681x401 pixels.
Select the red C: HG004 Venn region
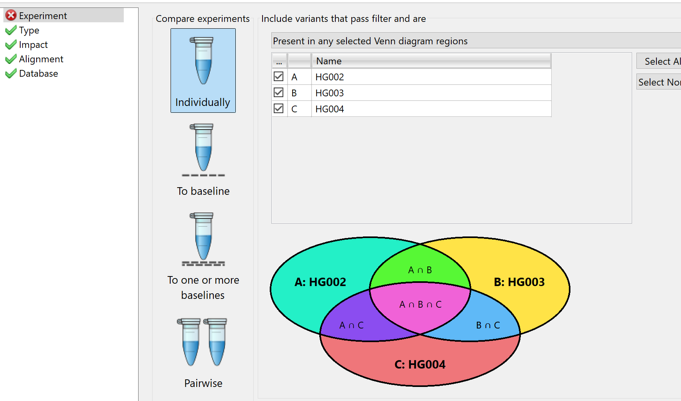click(420, 364)
